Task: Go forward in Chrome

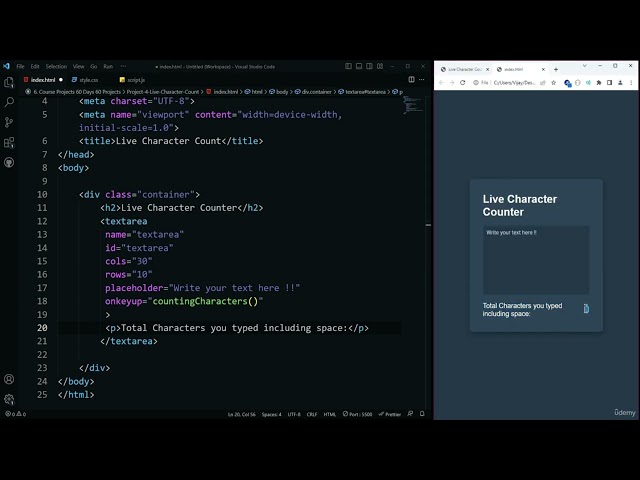Action: tap(452, 82)
